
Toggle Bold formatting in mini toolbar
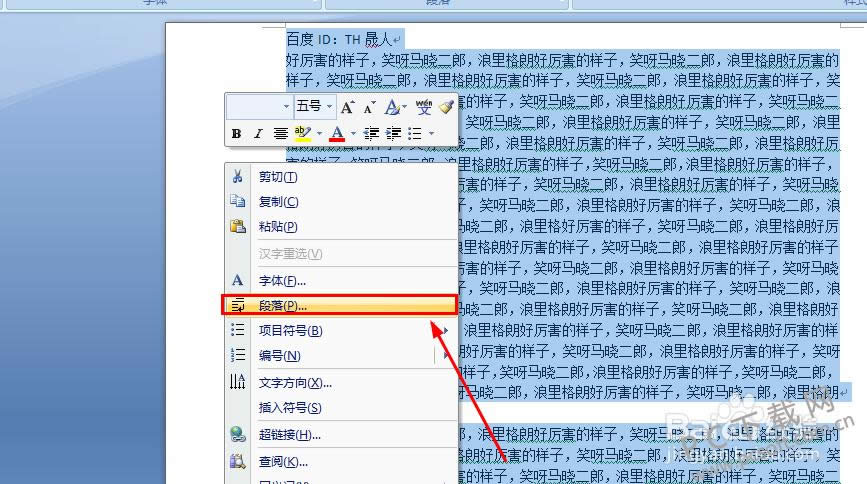coord(237,133)
